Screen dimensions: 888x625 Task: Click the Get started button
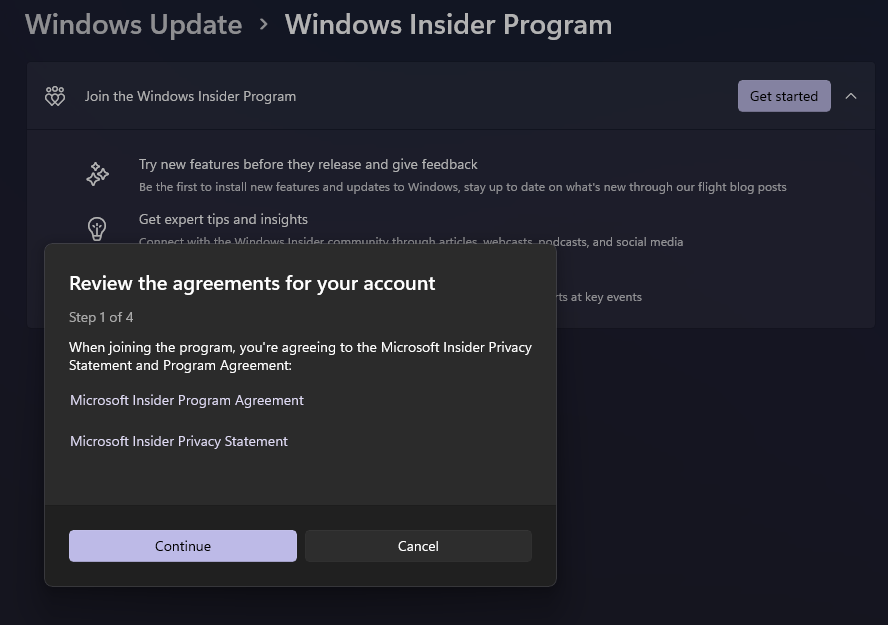tap(784, 96)
